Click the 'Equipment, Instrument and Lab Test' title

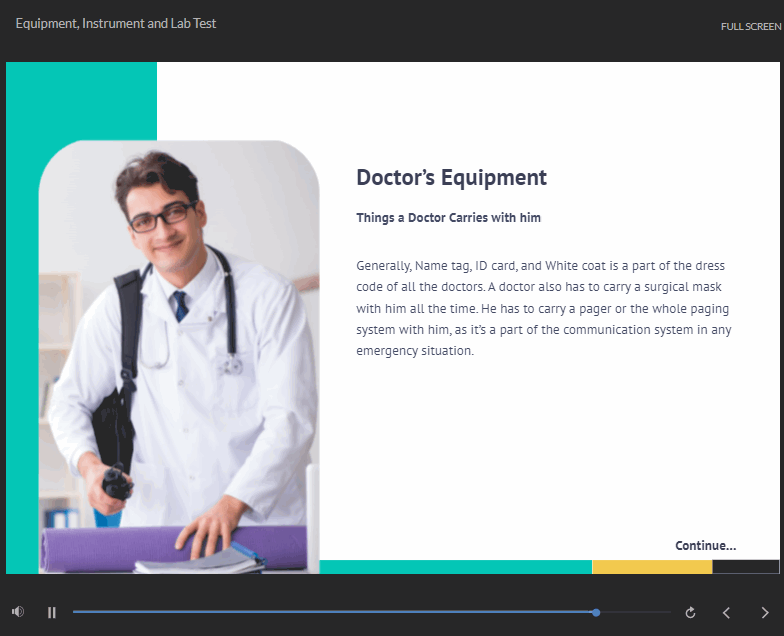(116, 24)
